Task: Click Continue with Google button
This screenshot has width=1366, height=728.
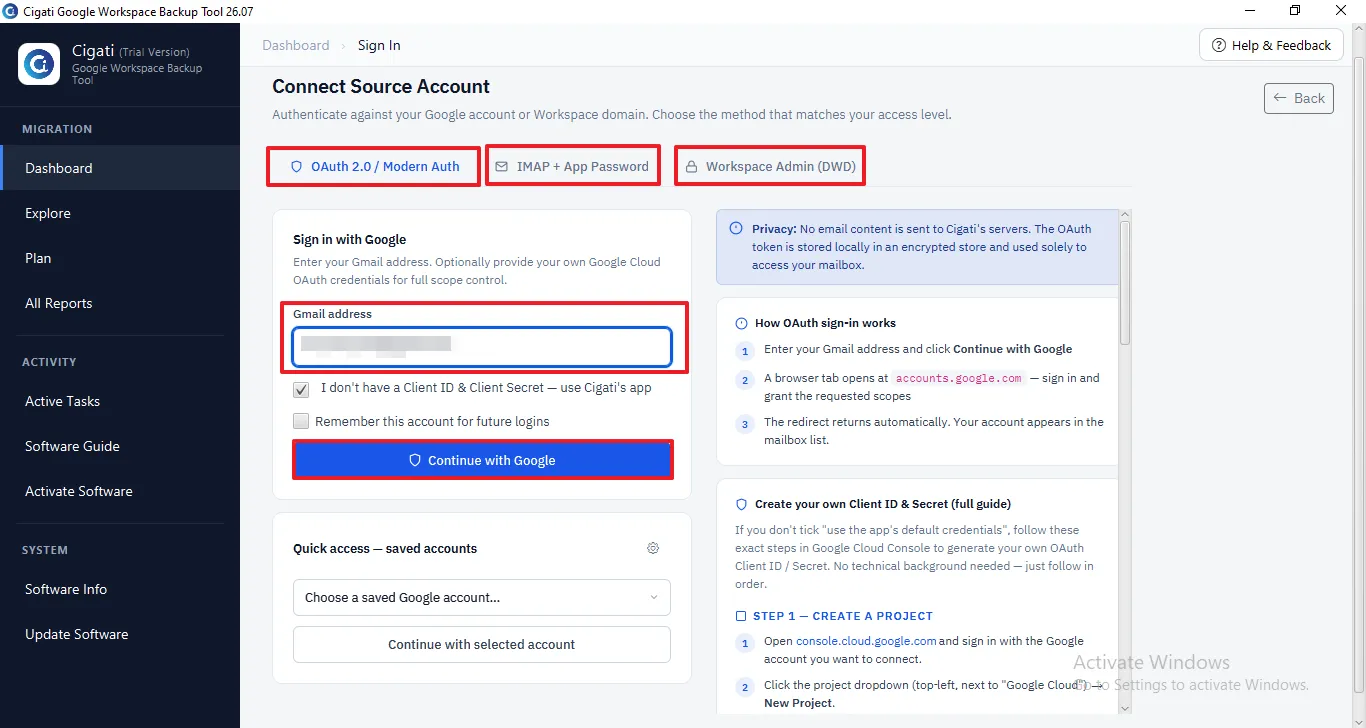Action: pos(482,460)
